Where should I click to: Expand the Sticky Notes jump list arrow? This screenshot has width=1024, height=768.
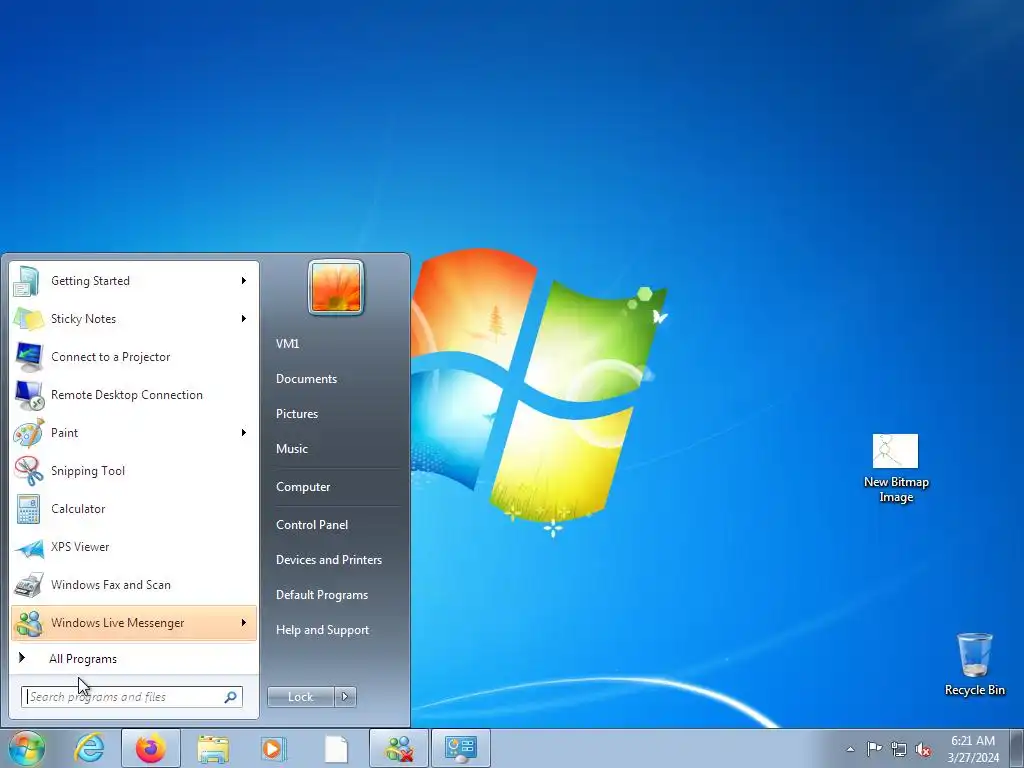click(244, 319)
